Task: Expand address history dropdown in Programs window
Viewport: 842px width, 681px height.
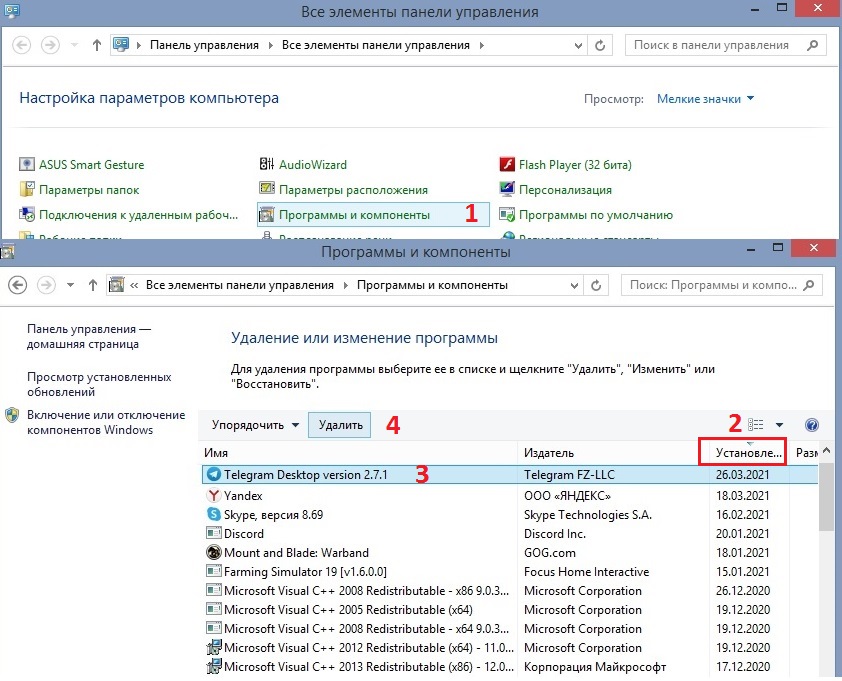Action: (574, 285)
